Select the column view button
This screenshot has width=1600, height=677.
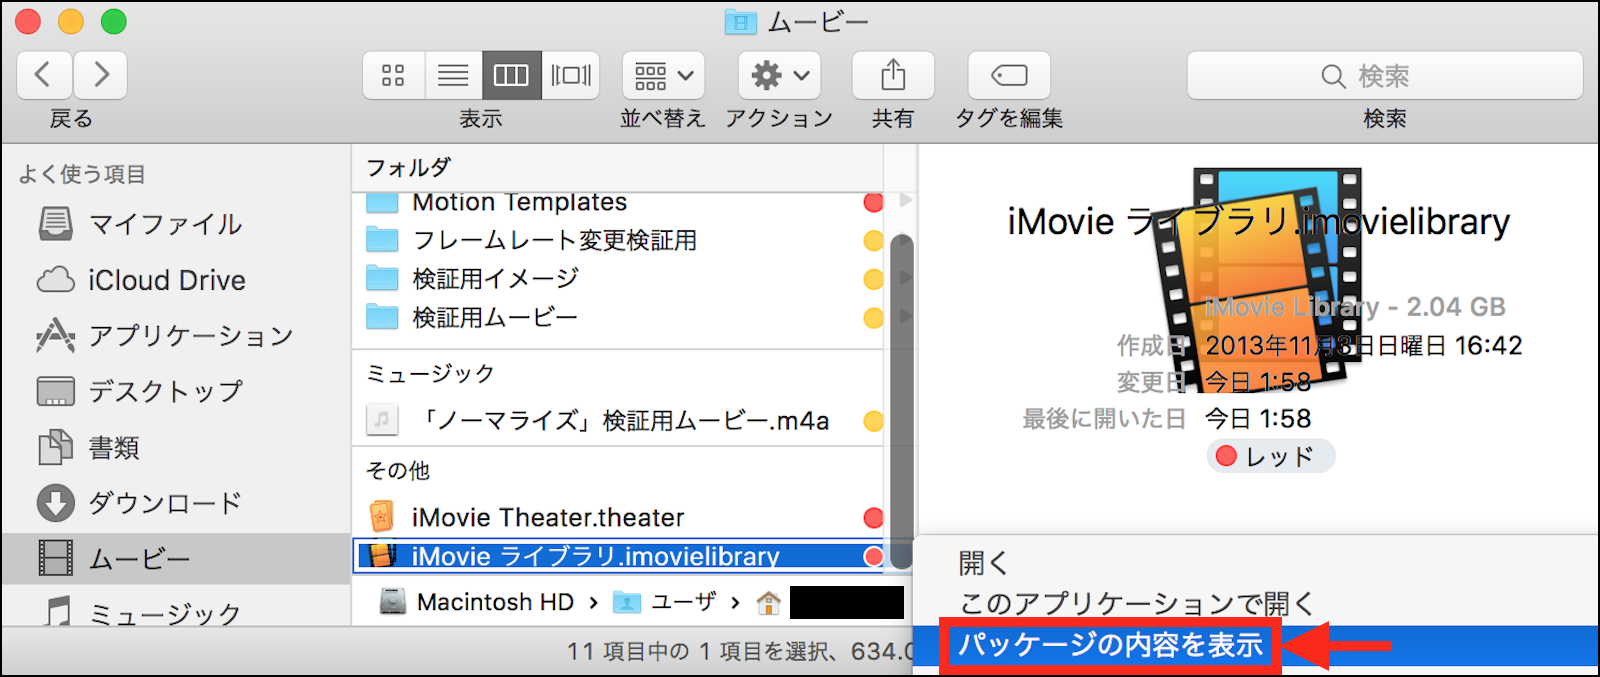point(511,76)
